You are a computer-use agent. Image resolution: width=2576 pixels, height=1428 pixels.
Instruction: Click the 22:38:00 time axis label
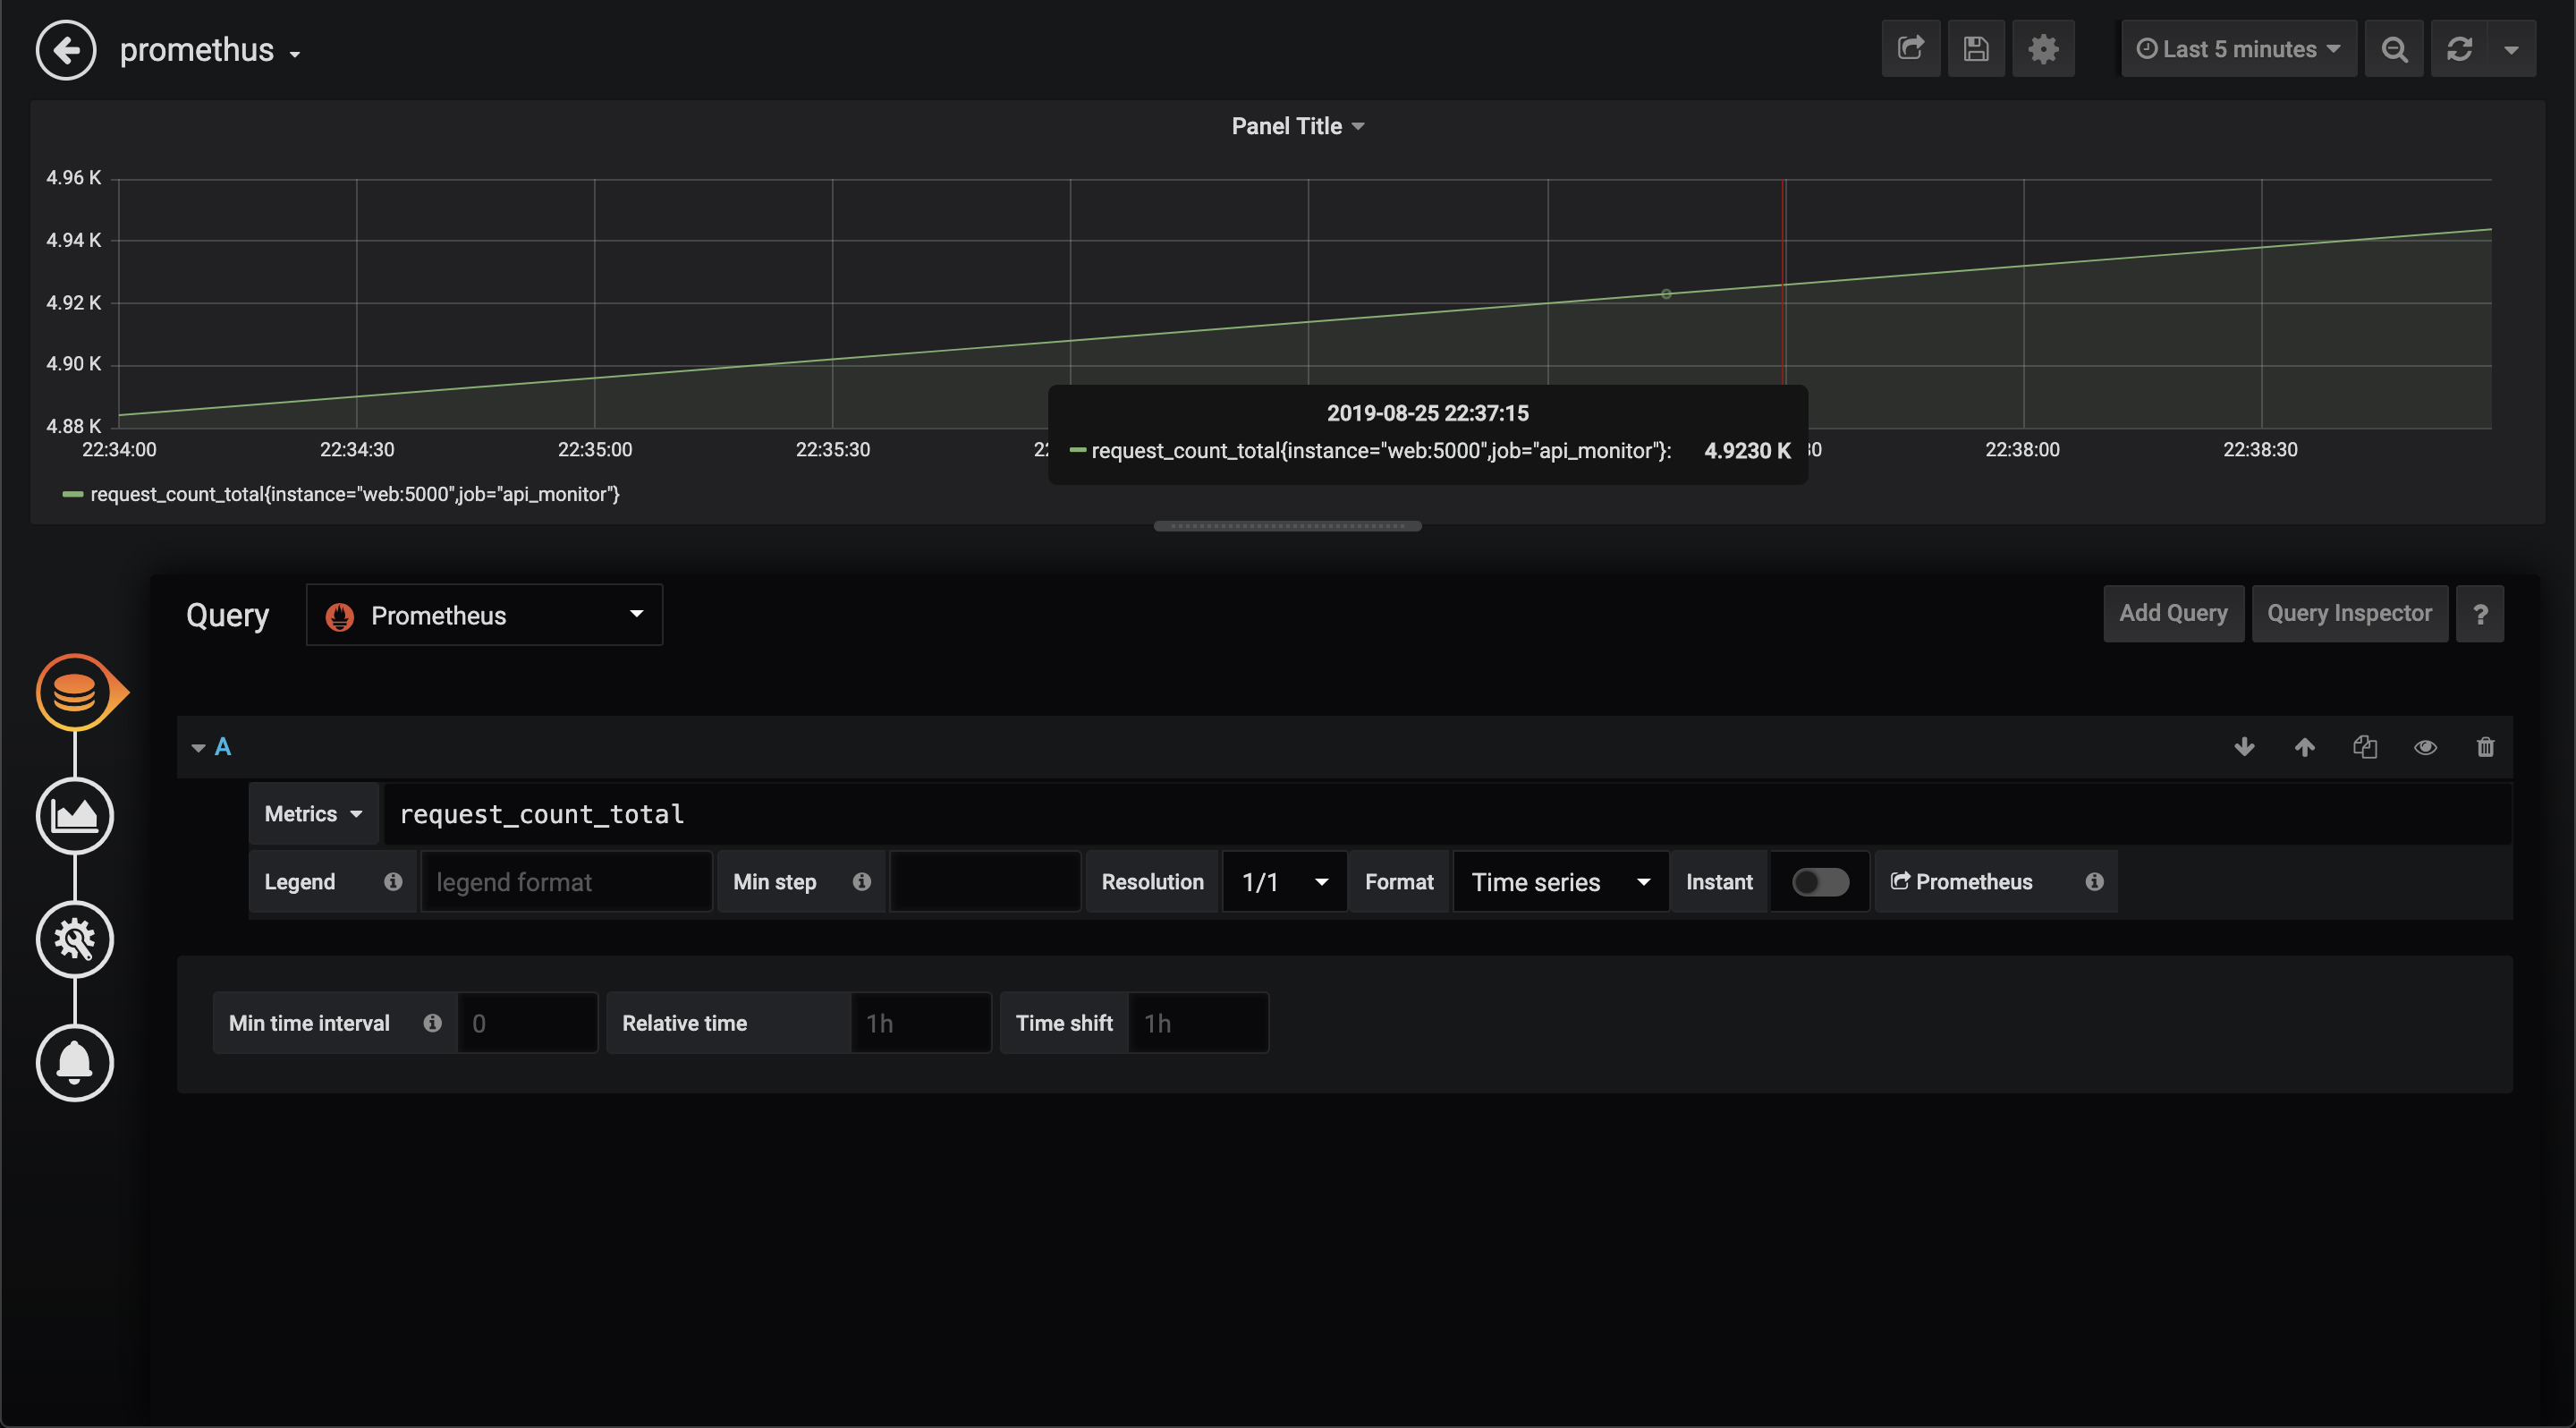click(2022, 450)
